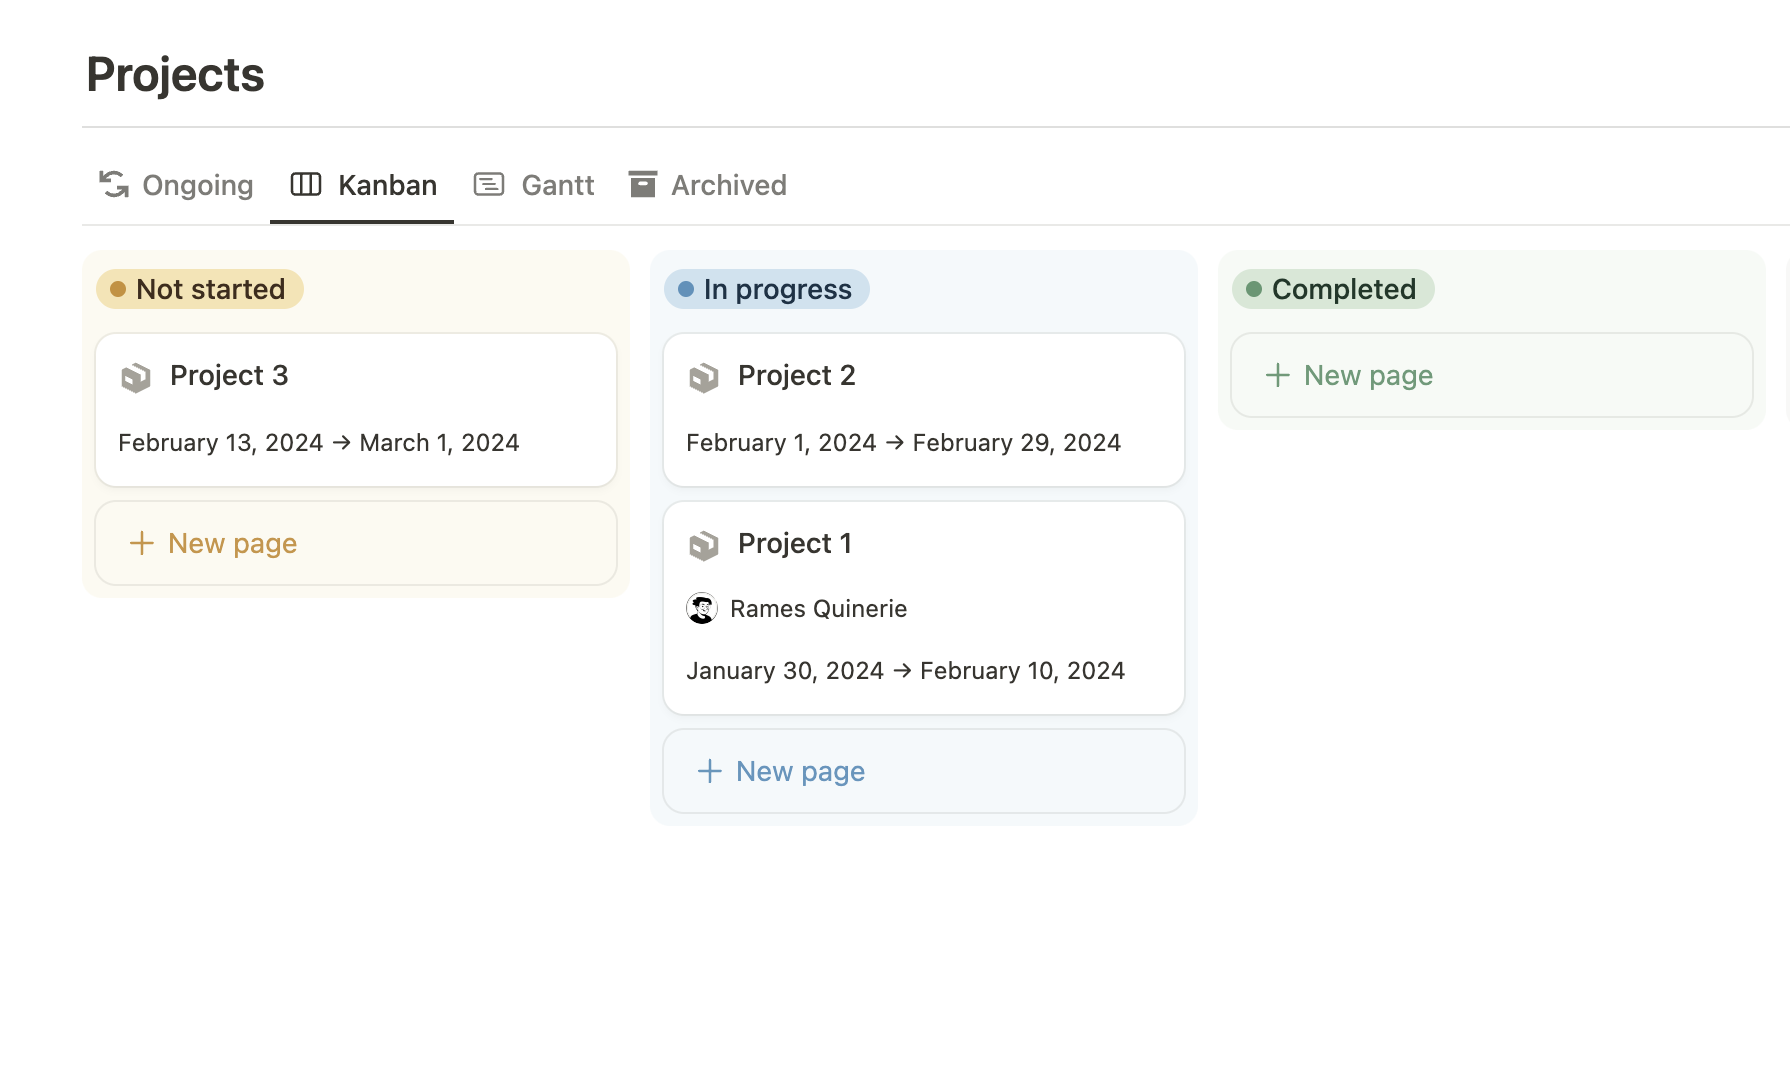Click the Kanban board view icon
This screenshot has height=1068, width=1790.
point(305,184)
